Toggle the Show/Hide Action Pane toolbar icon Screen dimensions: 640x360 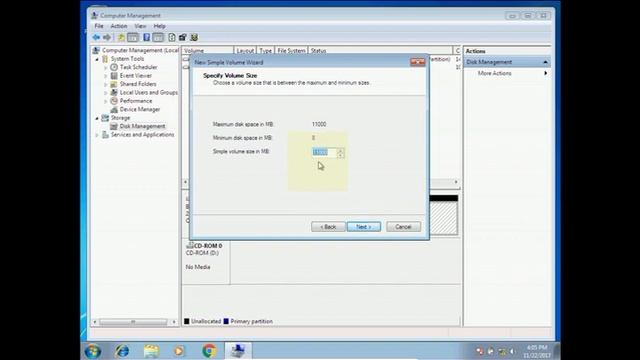point(158,38)
